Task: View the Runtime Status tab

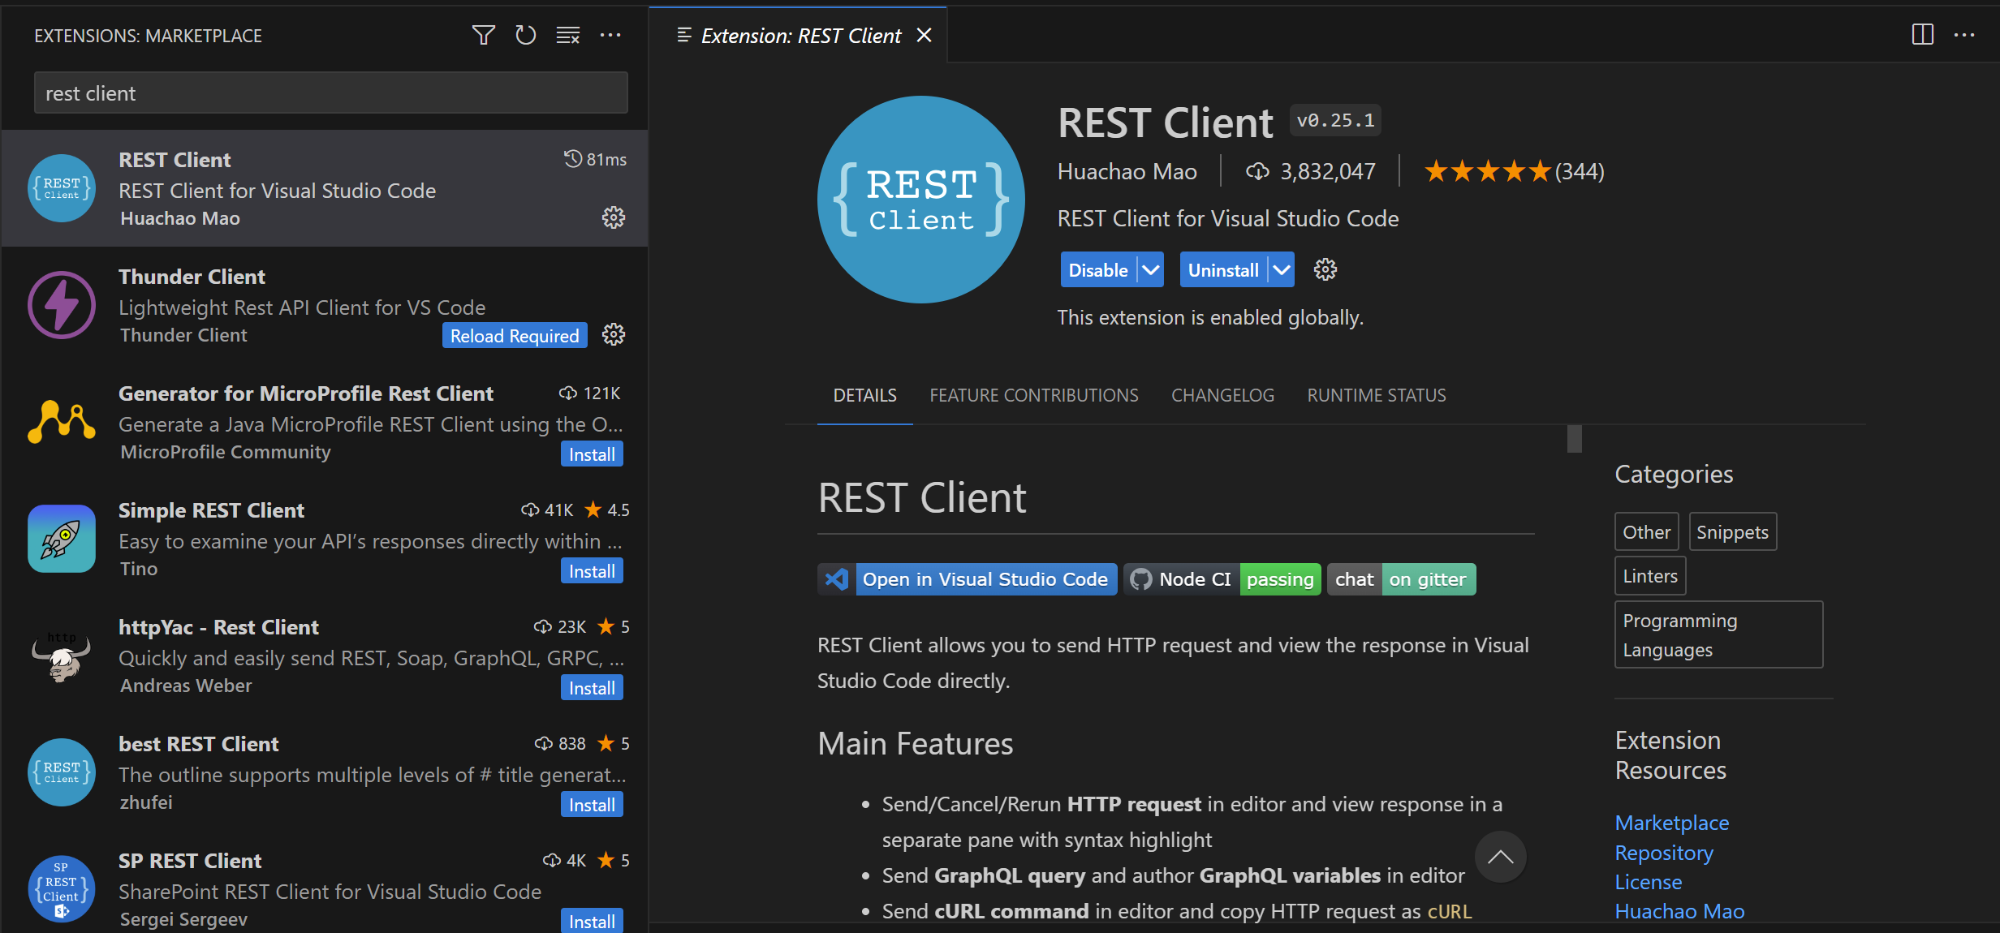Action: tap(1376, 396)
